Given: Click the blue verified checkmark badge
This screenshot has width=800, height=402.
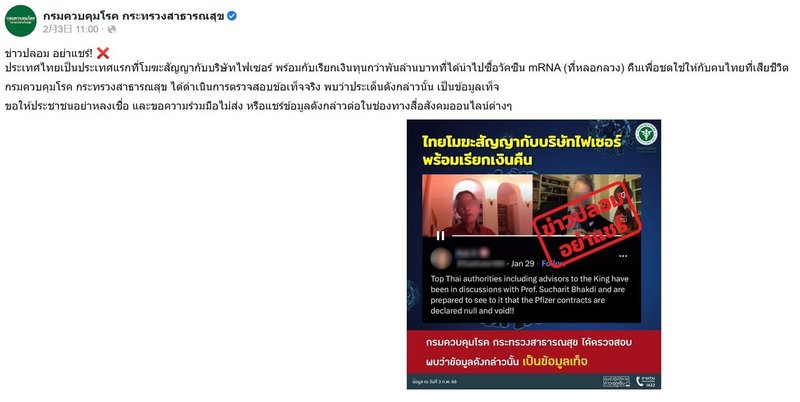Looking at the screenshot, I should tap(232, 16).
